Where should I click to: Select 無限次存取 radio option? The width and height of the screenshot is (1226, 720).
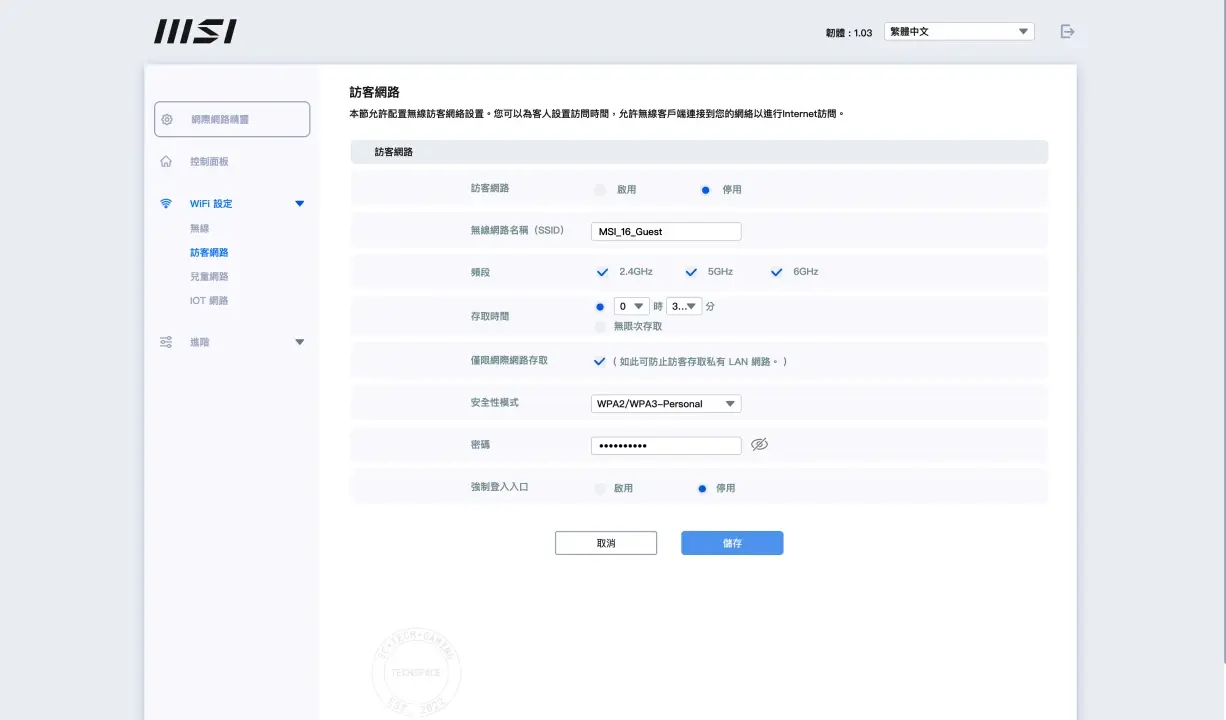[x=600, y=326]
